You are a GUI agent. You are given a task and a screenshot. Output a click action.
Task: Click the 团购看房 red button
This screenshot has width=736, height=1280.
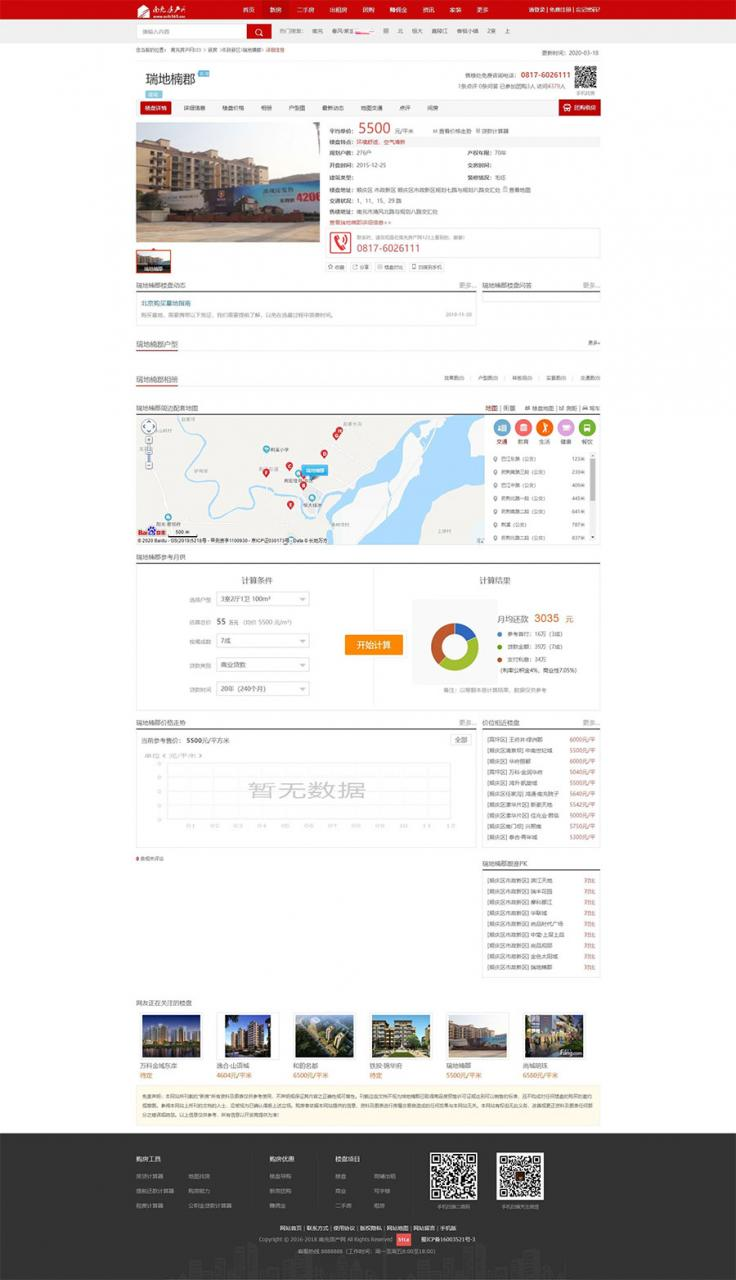[x=580, y=108]
